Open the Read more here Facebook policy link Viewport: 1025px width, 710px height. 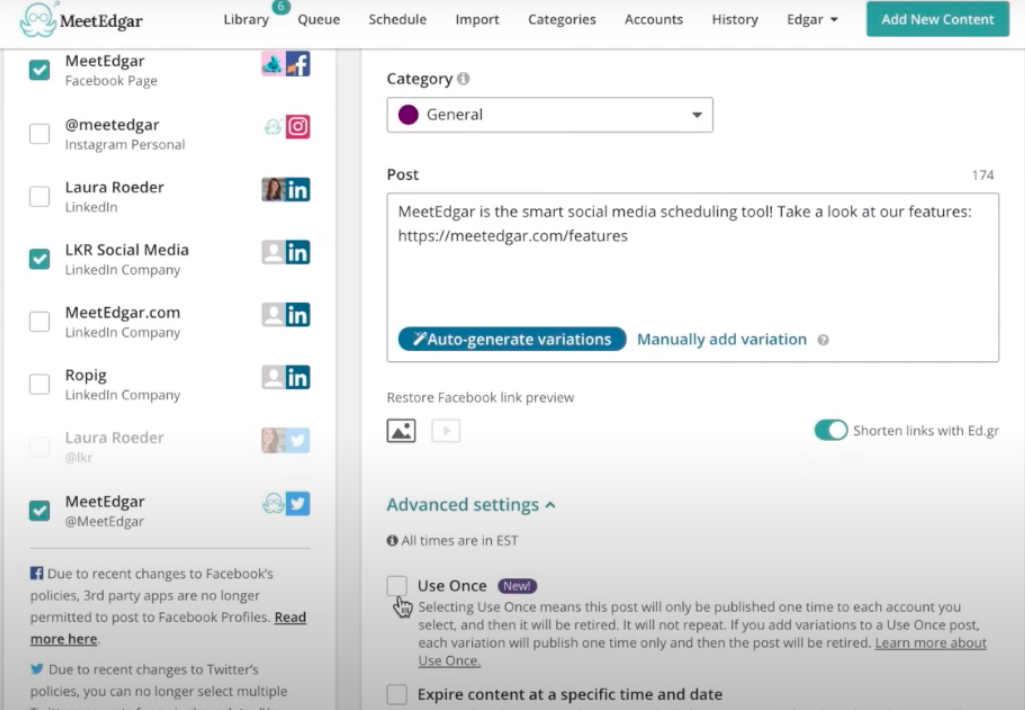coord(168,628)
